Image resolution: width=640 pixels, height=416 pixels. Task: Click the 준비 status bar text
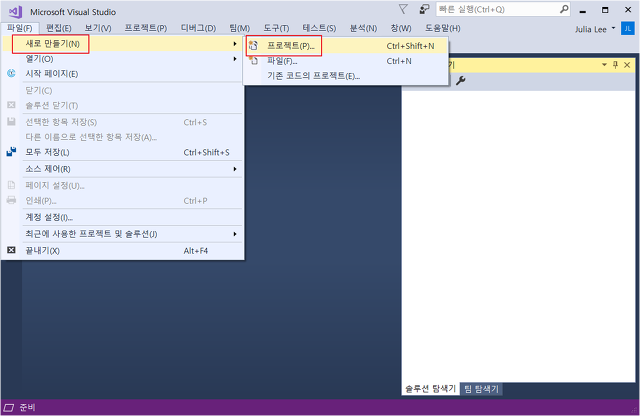27,407
